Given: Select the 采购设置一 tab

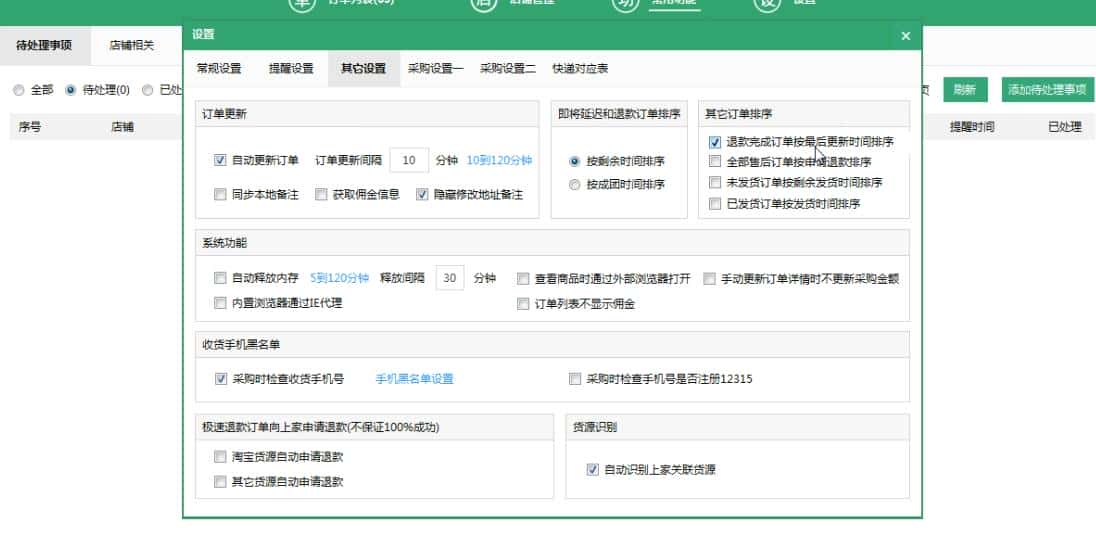Looking at the screenshot, I should [x=435, y=69].
